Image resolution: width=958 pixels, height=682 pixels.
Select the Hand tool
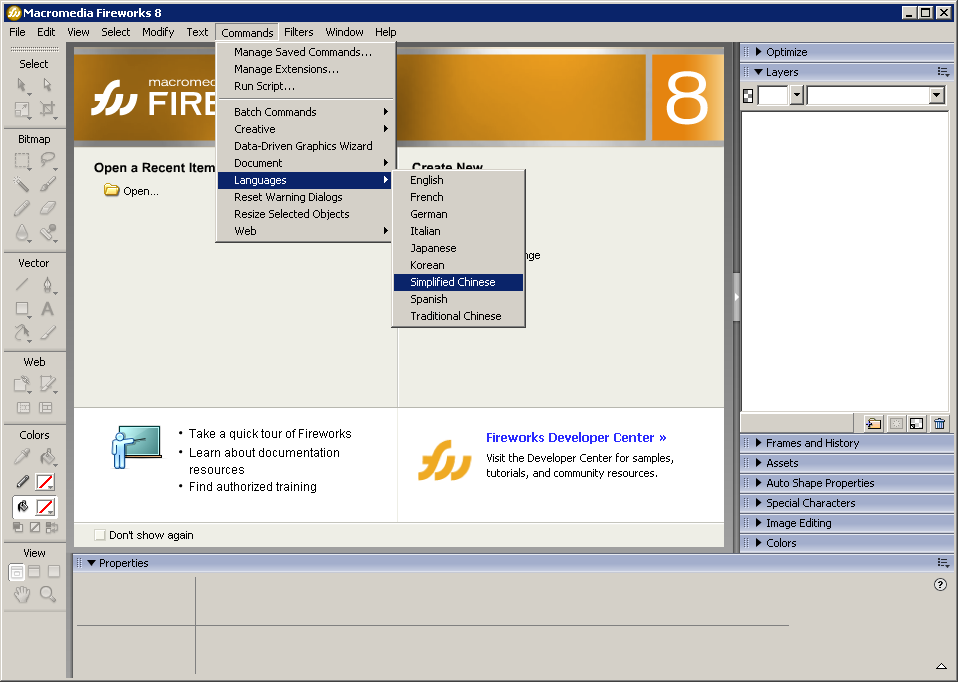click(x=22, y=593)
